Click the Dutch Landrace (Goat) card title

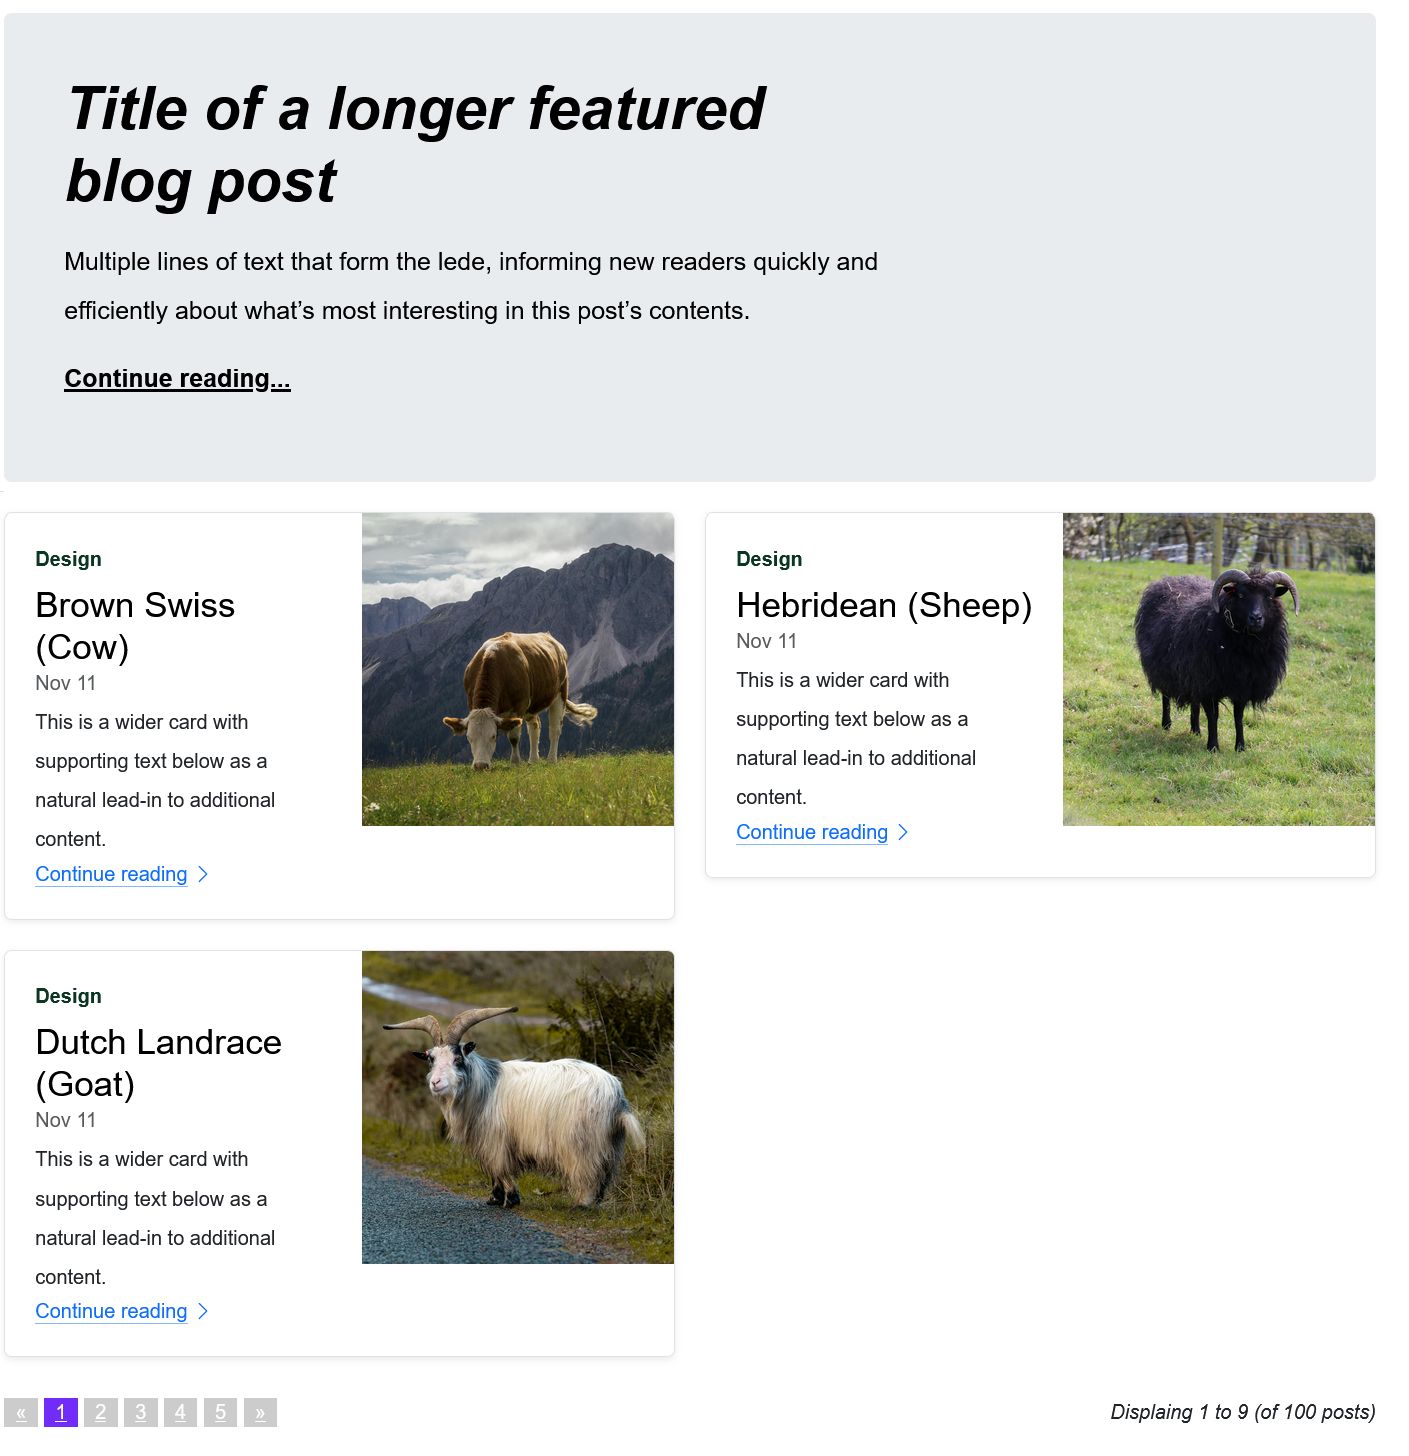158,1063
